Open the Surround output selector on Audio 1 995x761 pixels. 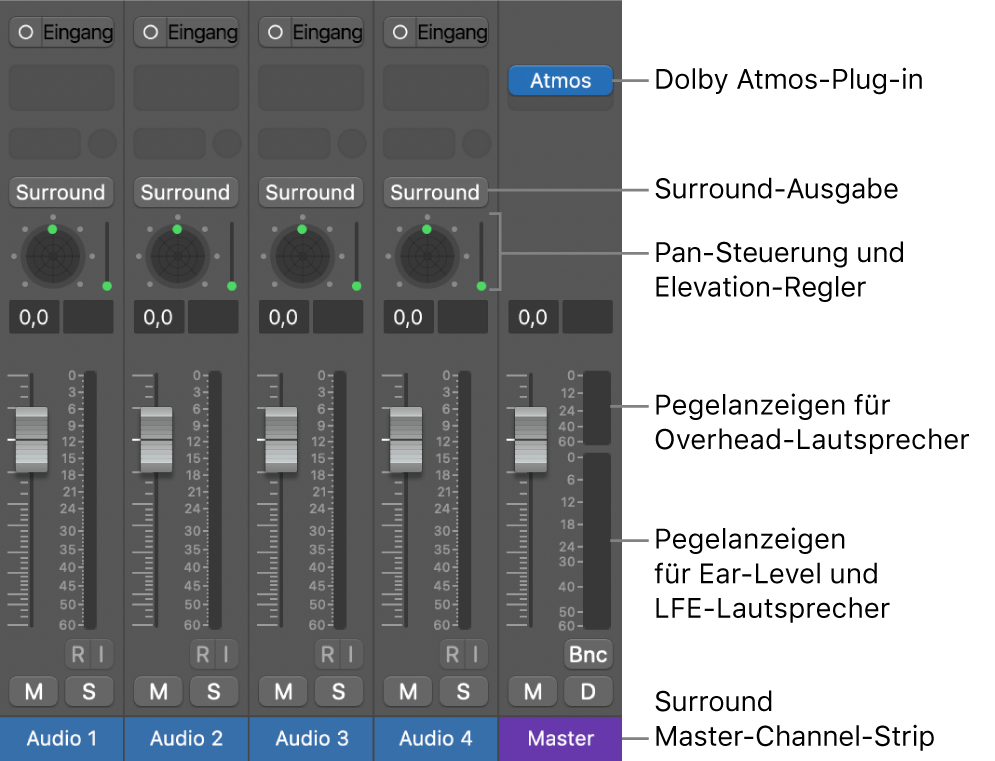point(61,192)
